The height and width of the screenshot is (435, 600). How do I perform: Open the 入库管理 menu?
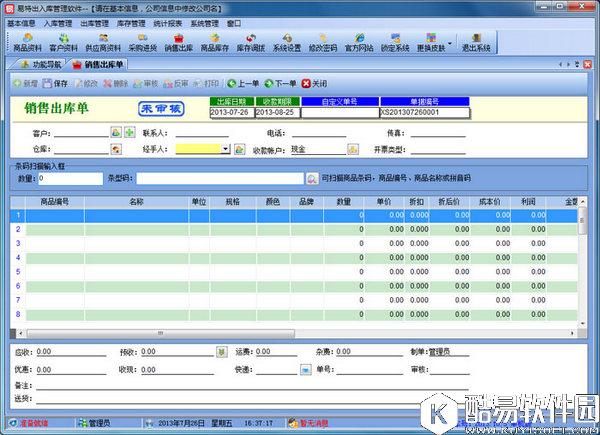coord(58,23)
